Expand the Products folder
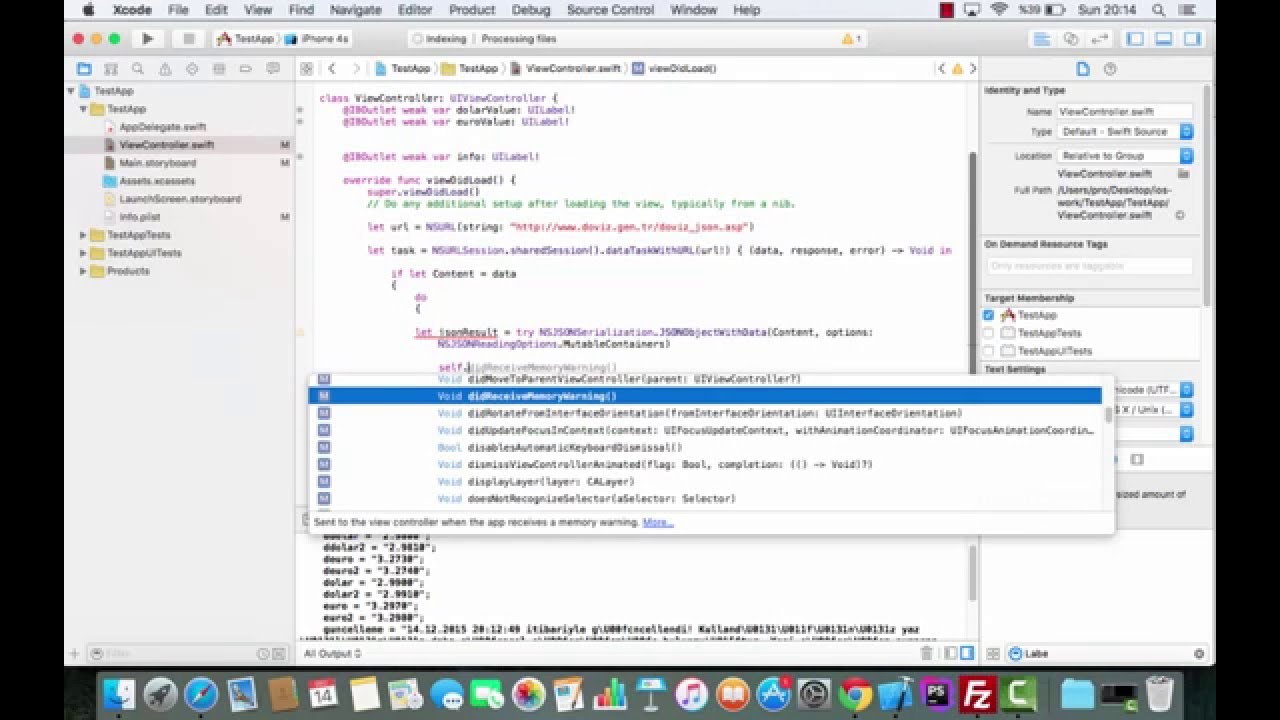 pos(84,271)
